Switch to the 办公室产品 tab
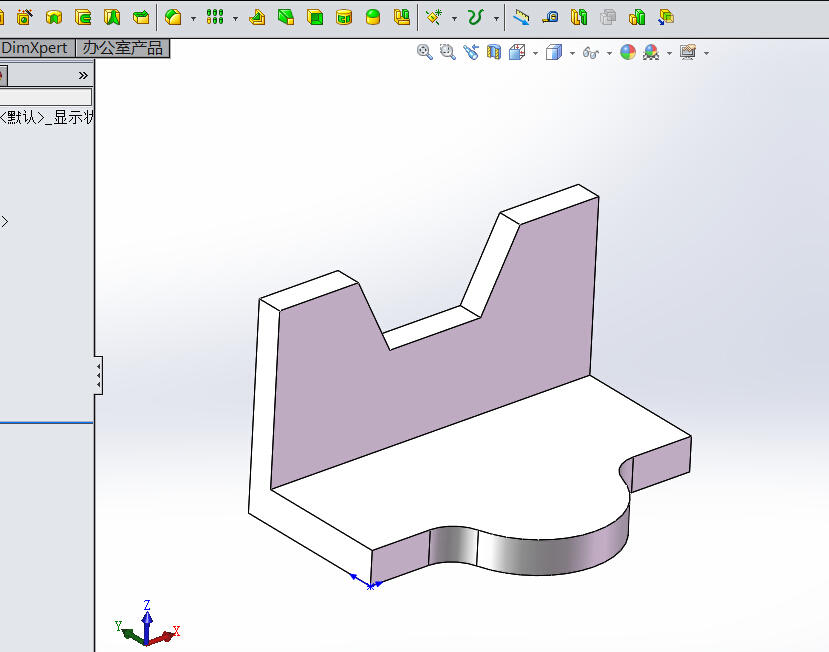829x652 pixels. (x=123, y=48)
